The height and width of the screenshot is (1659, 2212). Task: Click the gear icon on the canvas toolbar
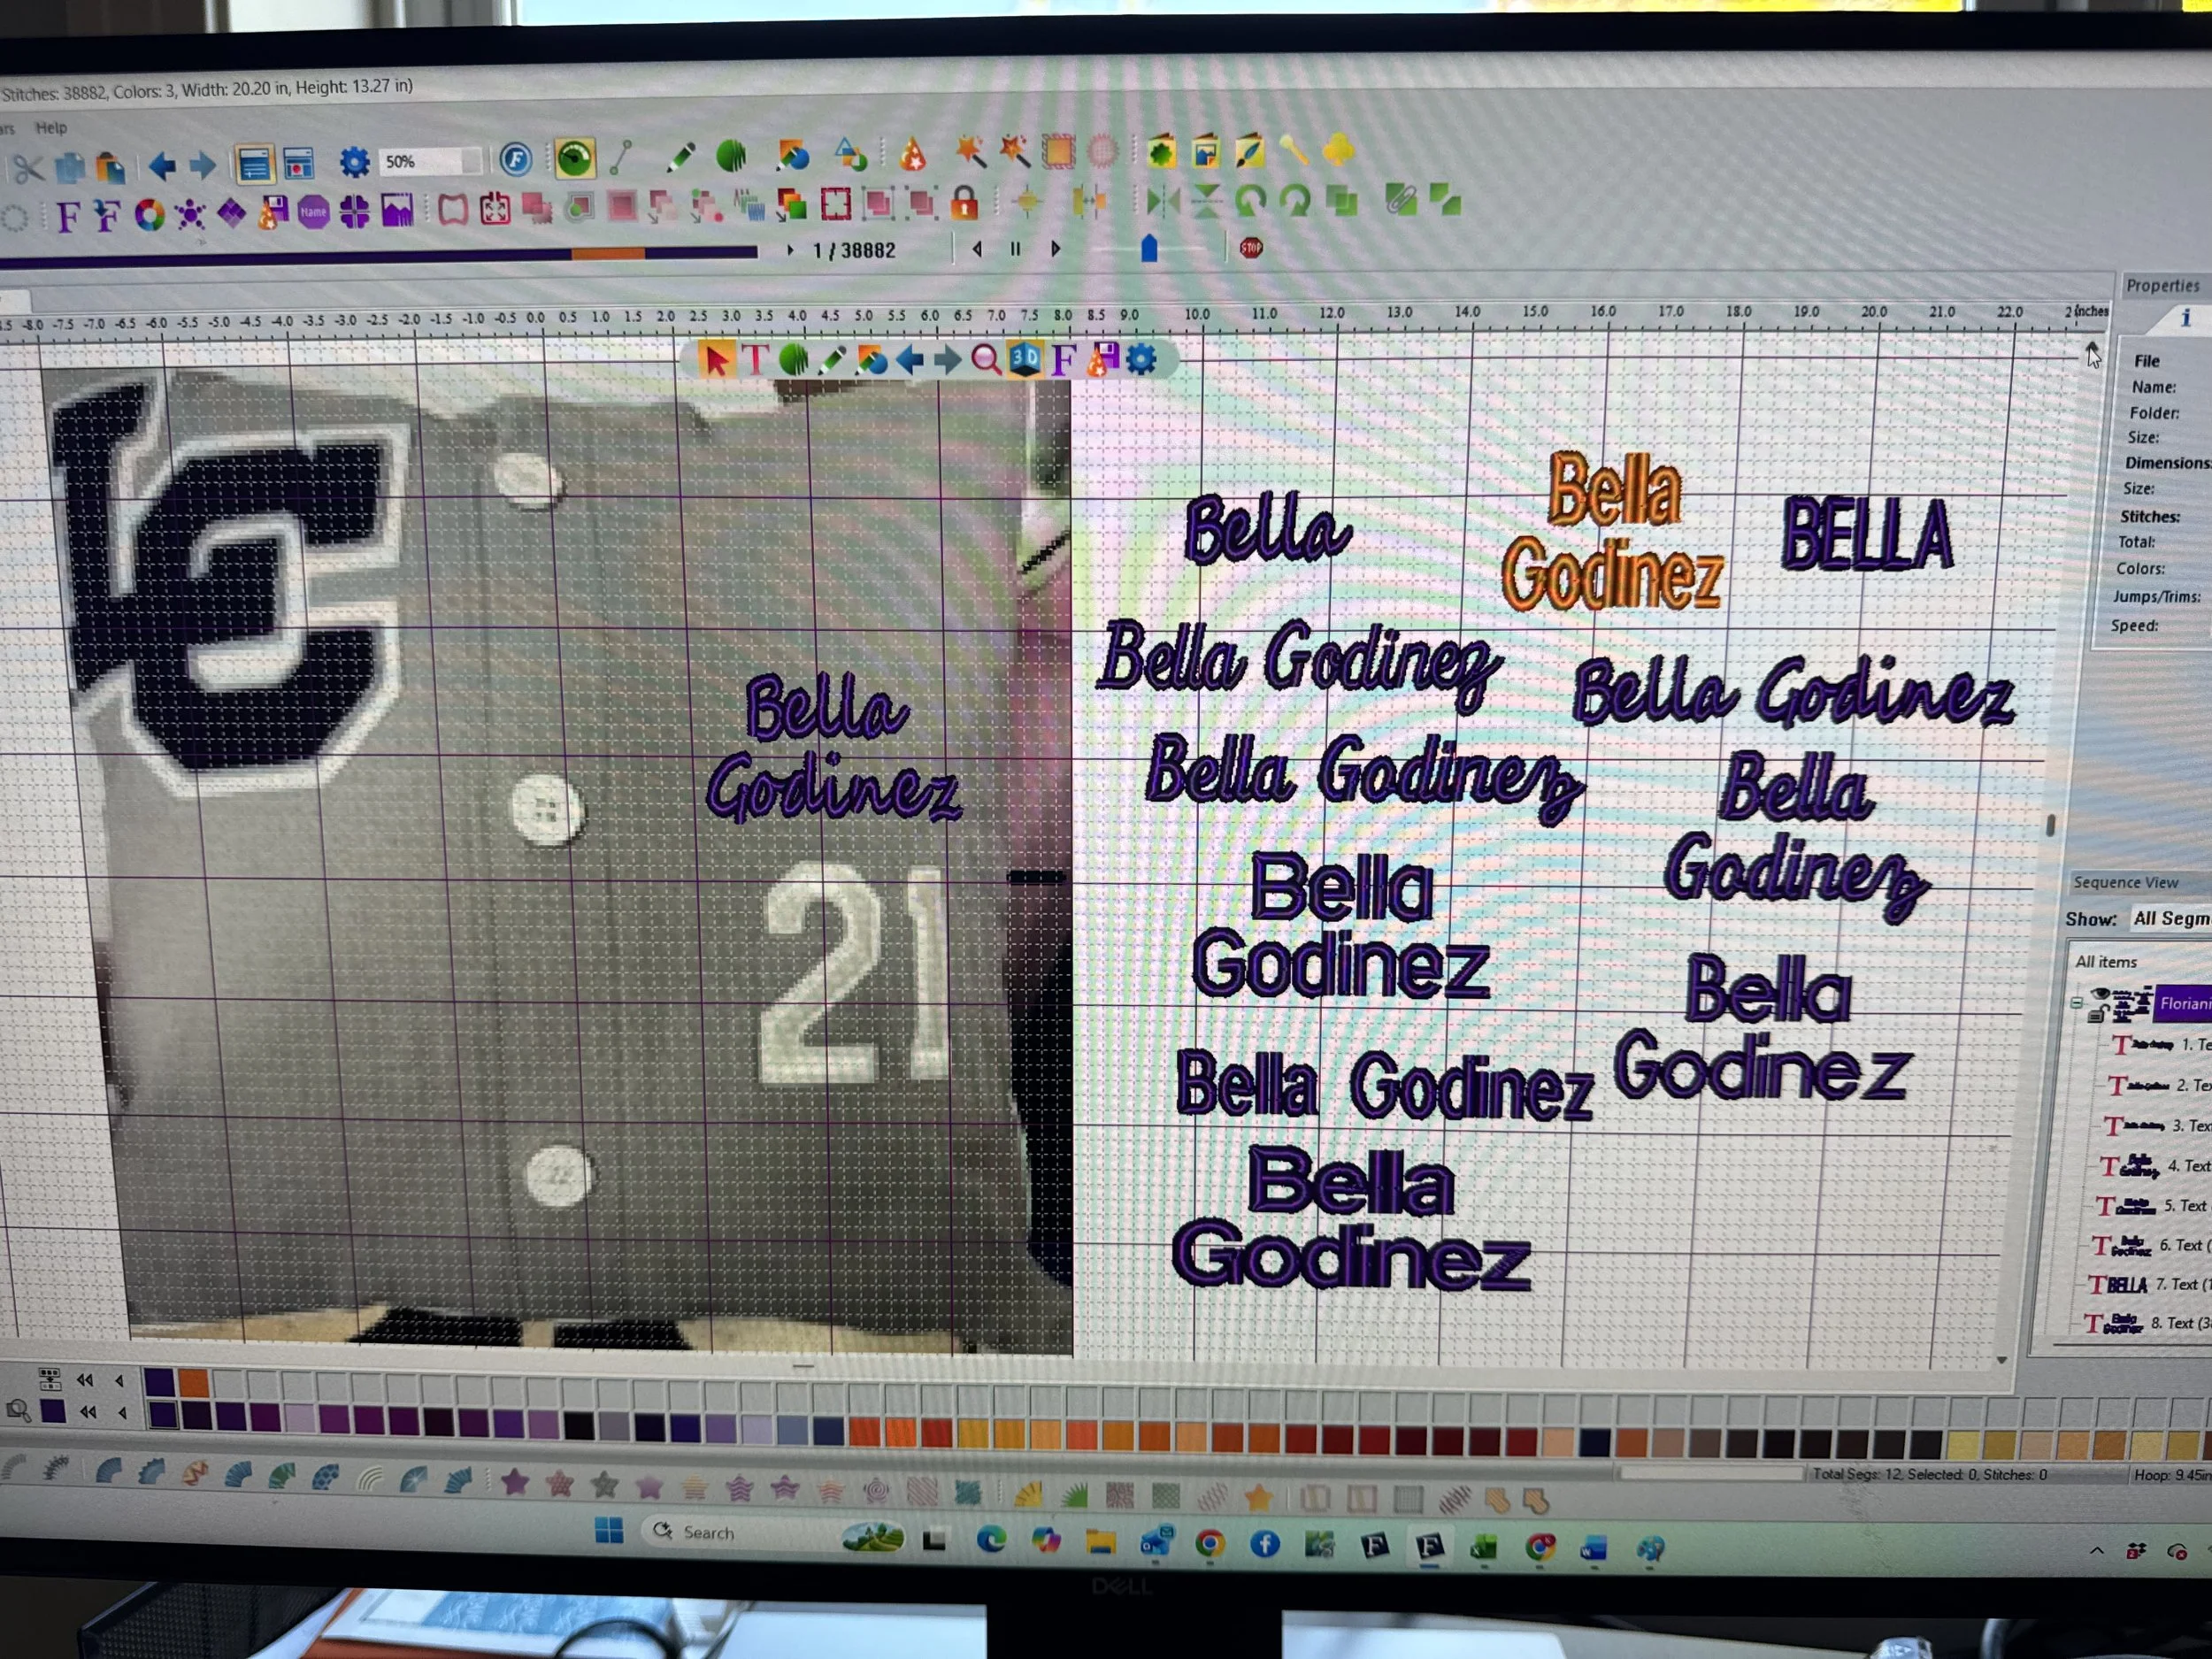(x=1141, y=358)
